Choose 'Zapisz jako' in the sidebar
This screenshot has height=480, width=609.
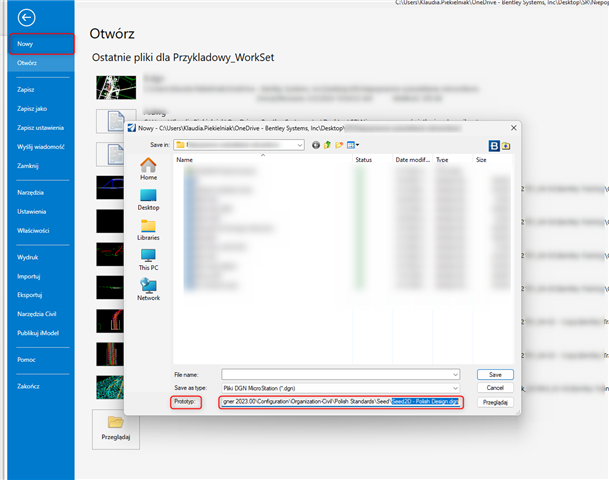32,109
